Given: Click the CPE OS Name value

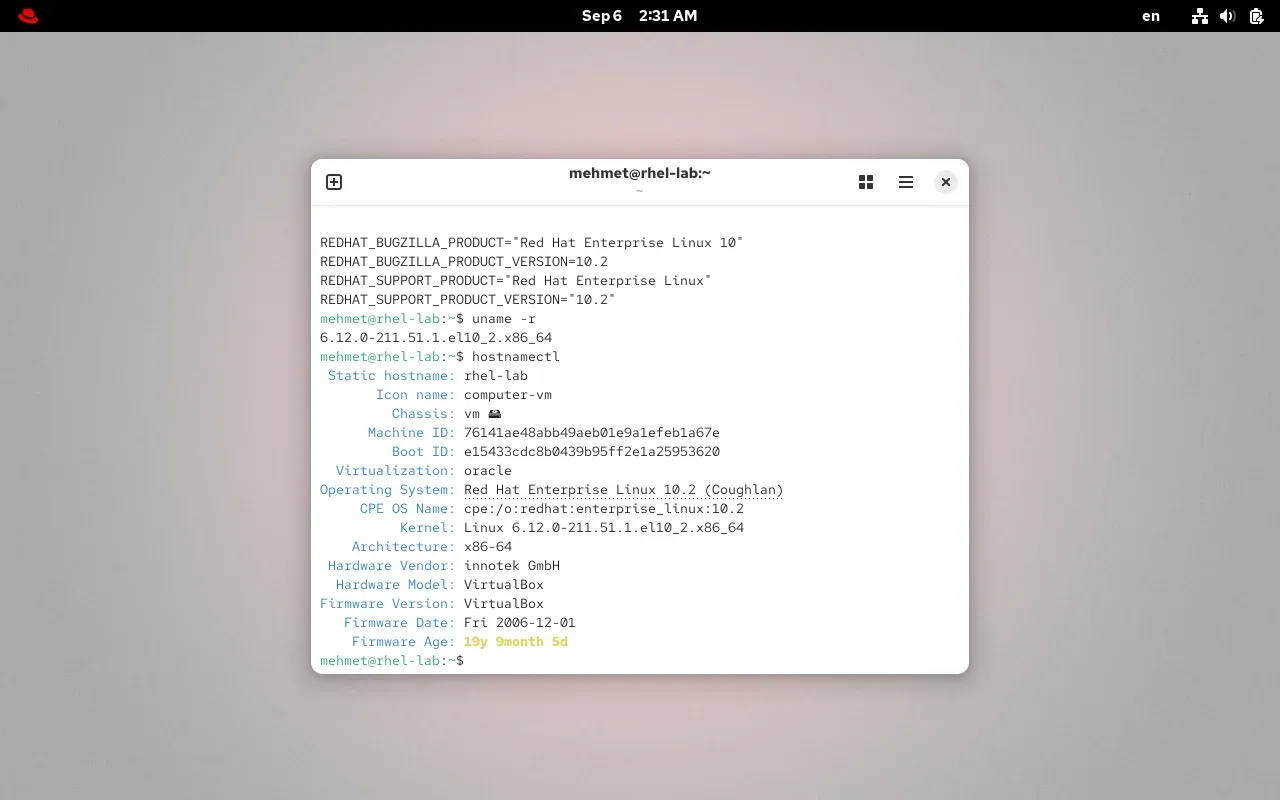Looking at the screenshot, I should (x=604, y=509).
